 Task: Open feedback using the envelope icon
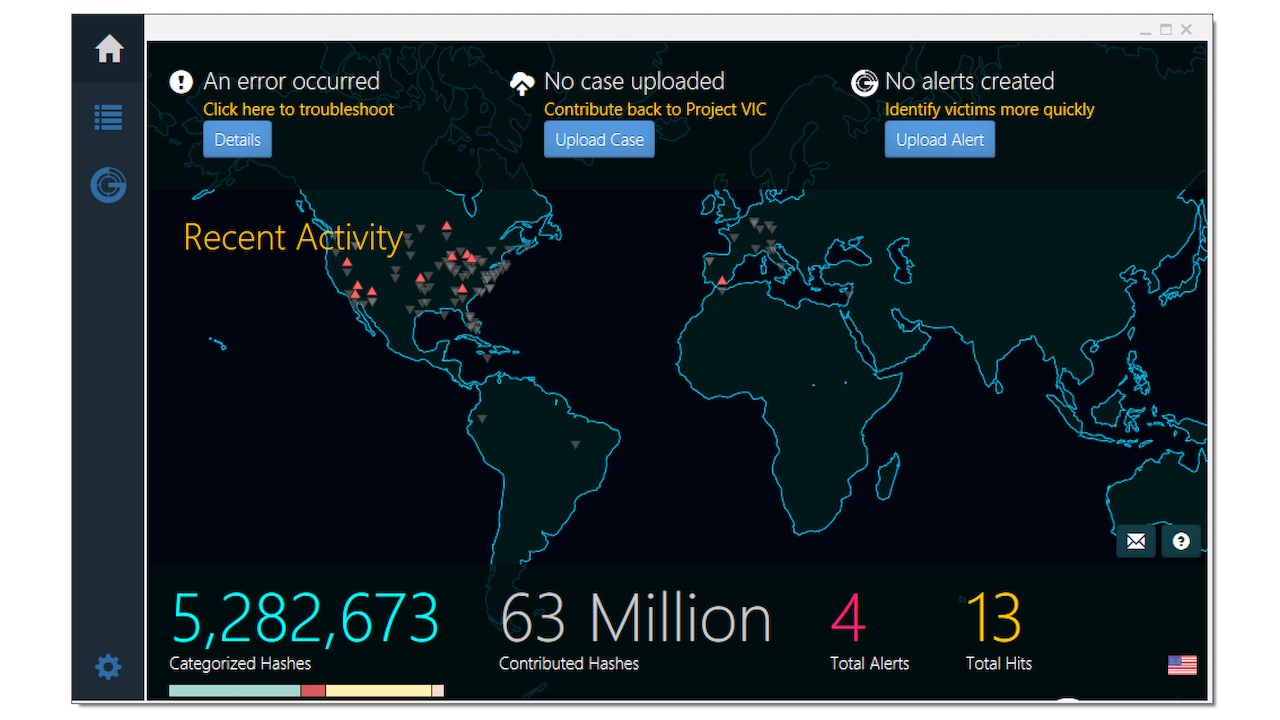click(x=1135, y=541)
